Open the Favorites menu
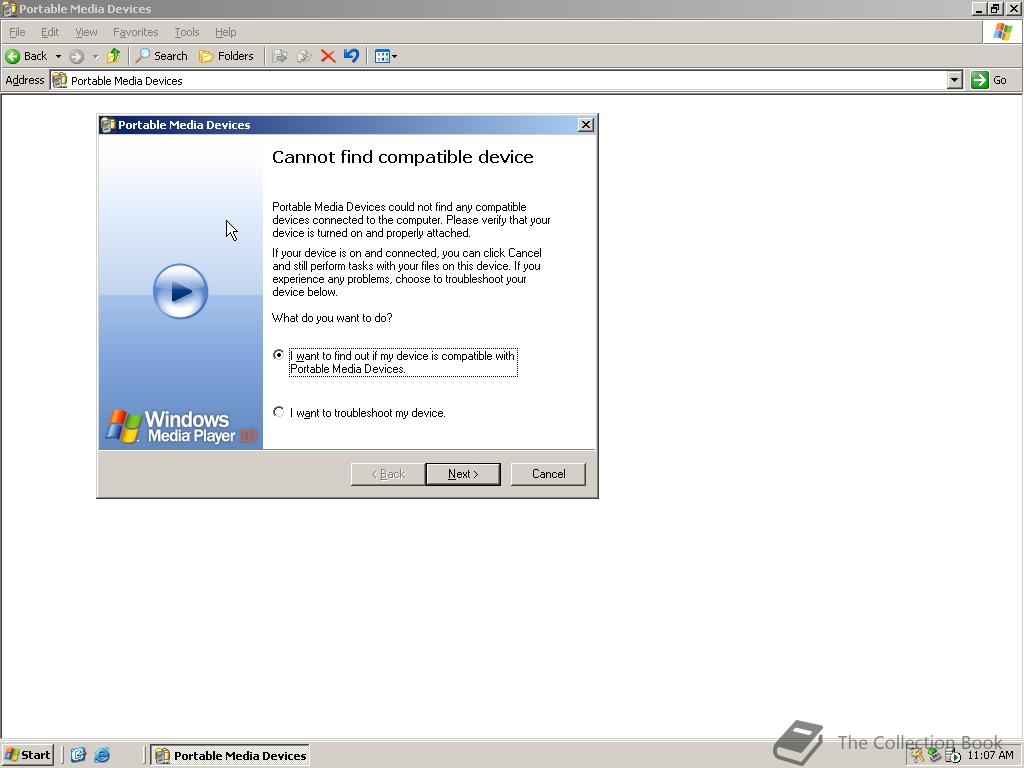The width and height of the screenshot is (1024, 768). click(135, 32)
